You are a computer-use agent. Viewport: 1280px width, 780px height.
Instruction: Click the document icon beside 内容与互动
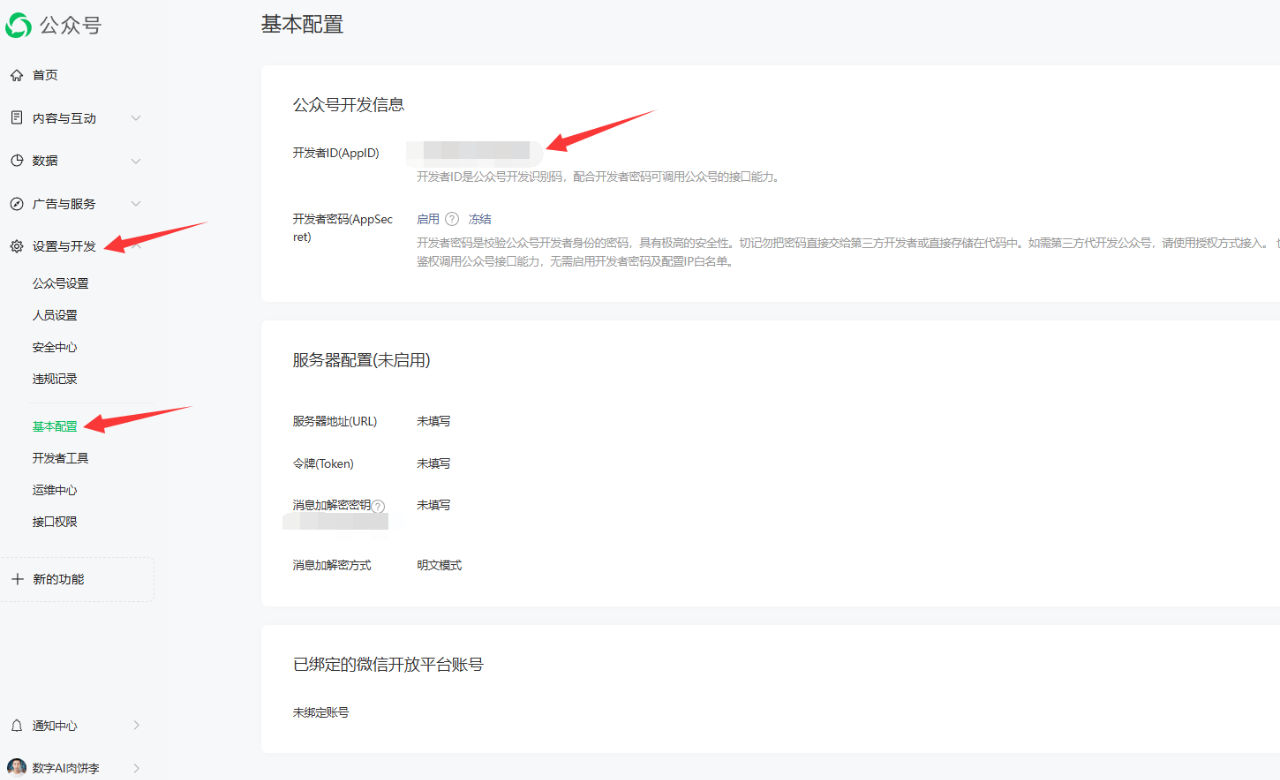(16, 118)
